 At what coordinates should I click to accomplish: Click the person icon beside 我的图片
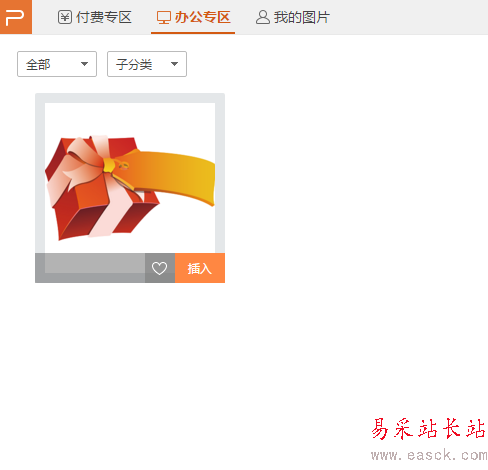(263, 17)
